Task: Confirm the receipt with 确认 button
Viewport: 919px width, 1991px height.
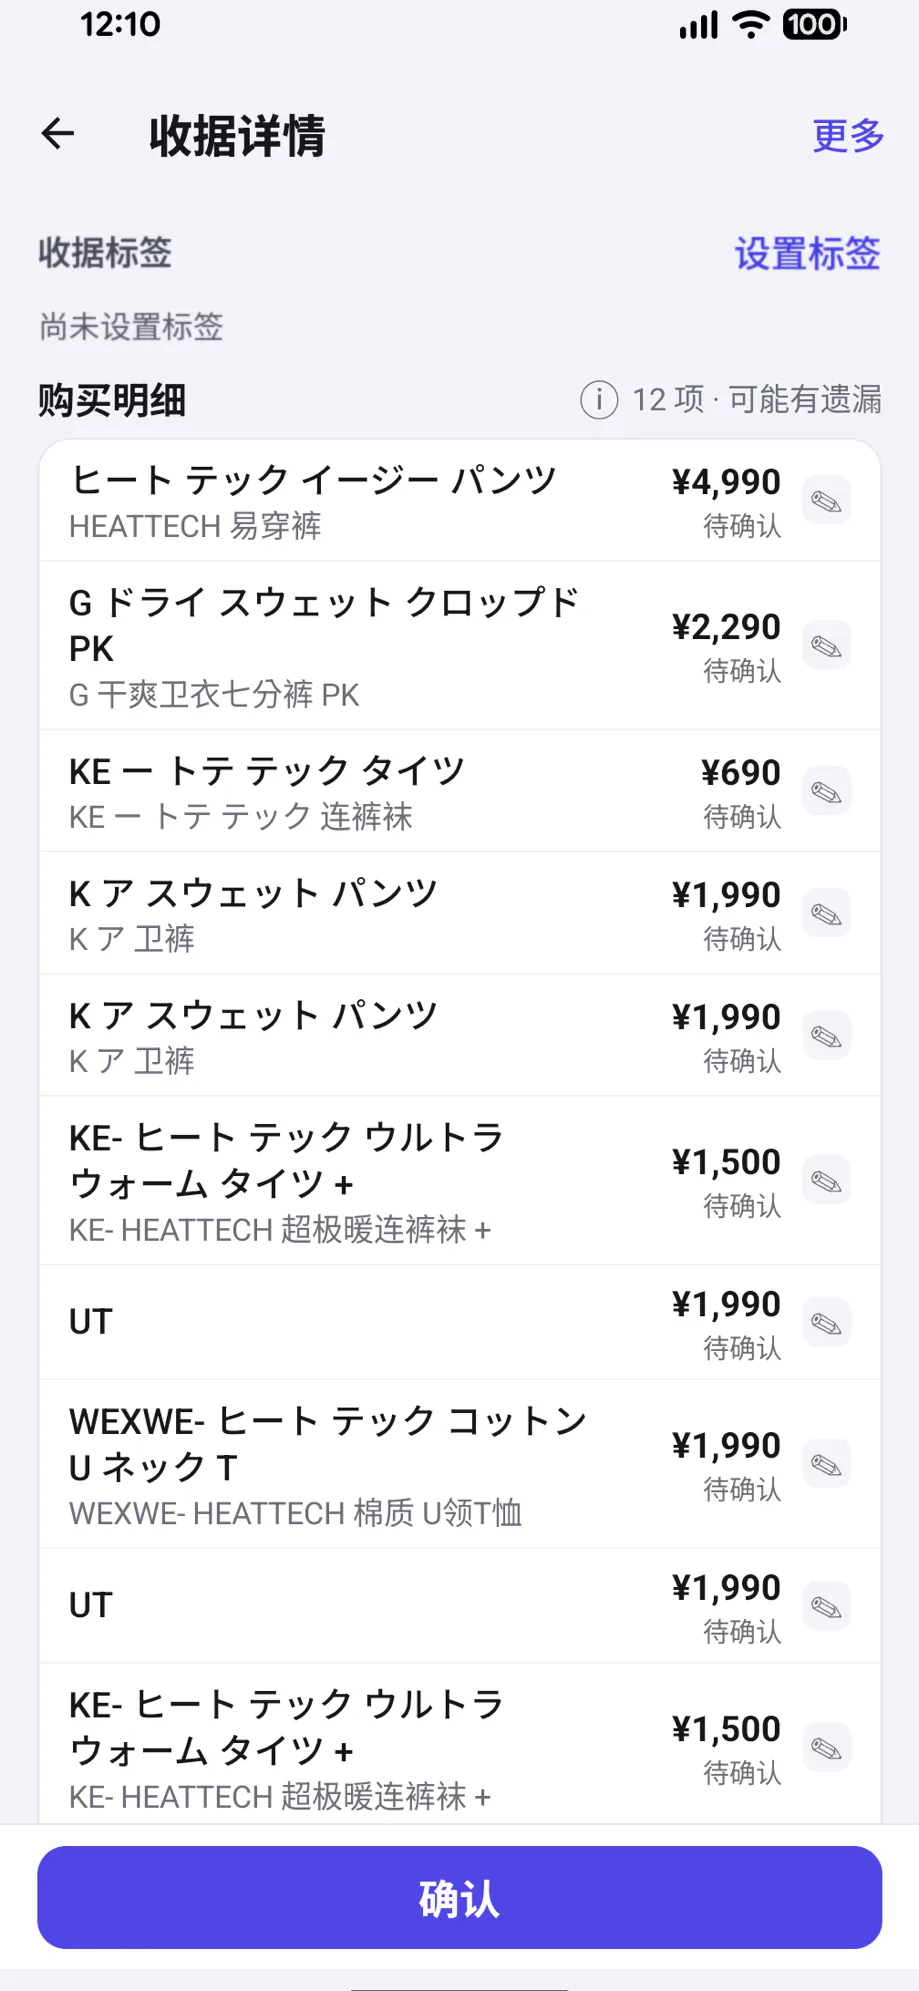Action: point(460,1897)
